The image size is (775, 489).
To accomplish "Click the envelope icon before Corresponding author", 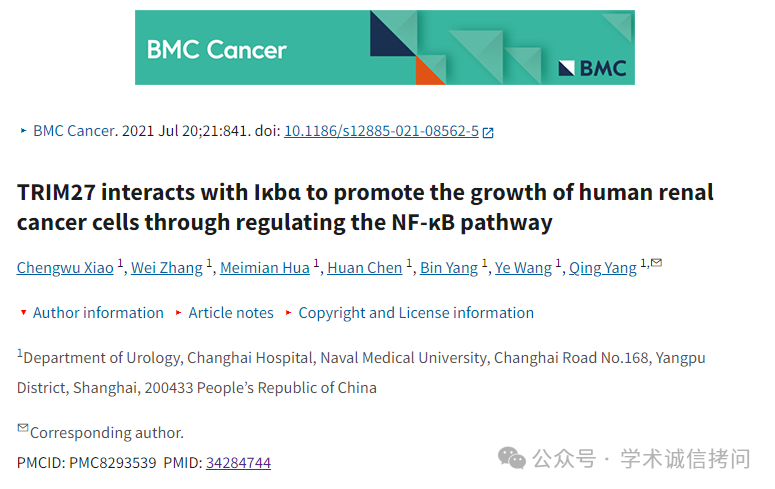I will coord(23,428).
